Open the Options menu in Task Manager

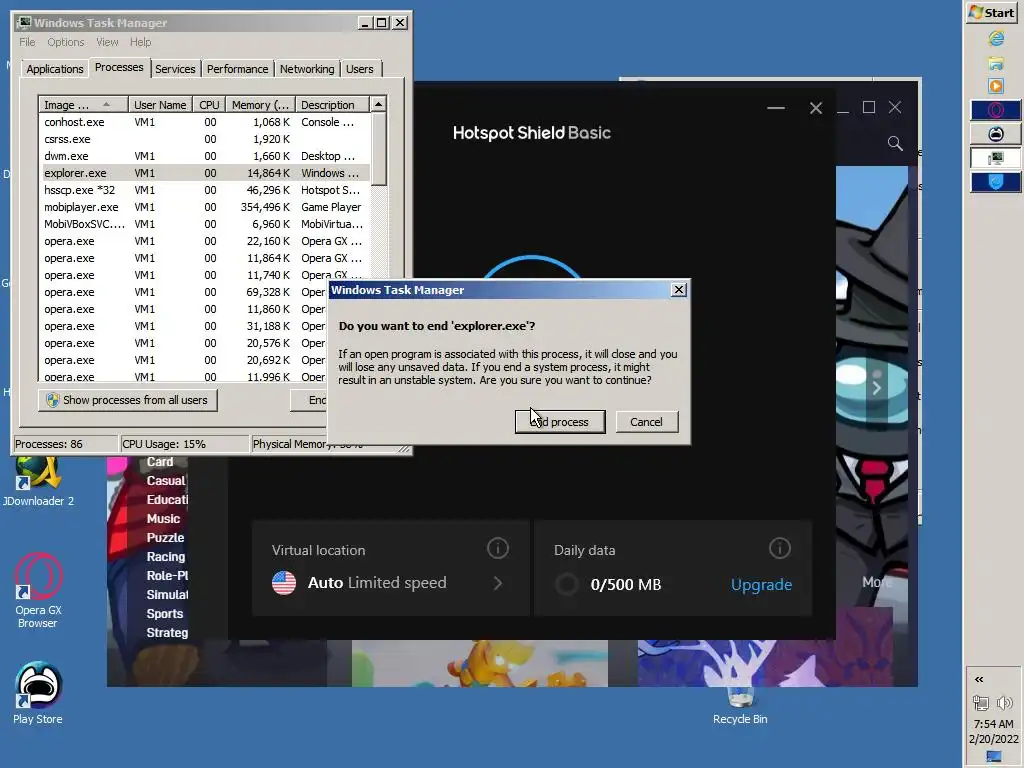(x=65, y=42)
